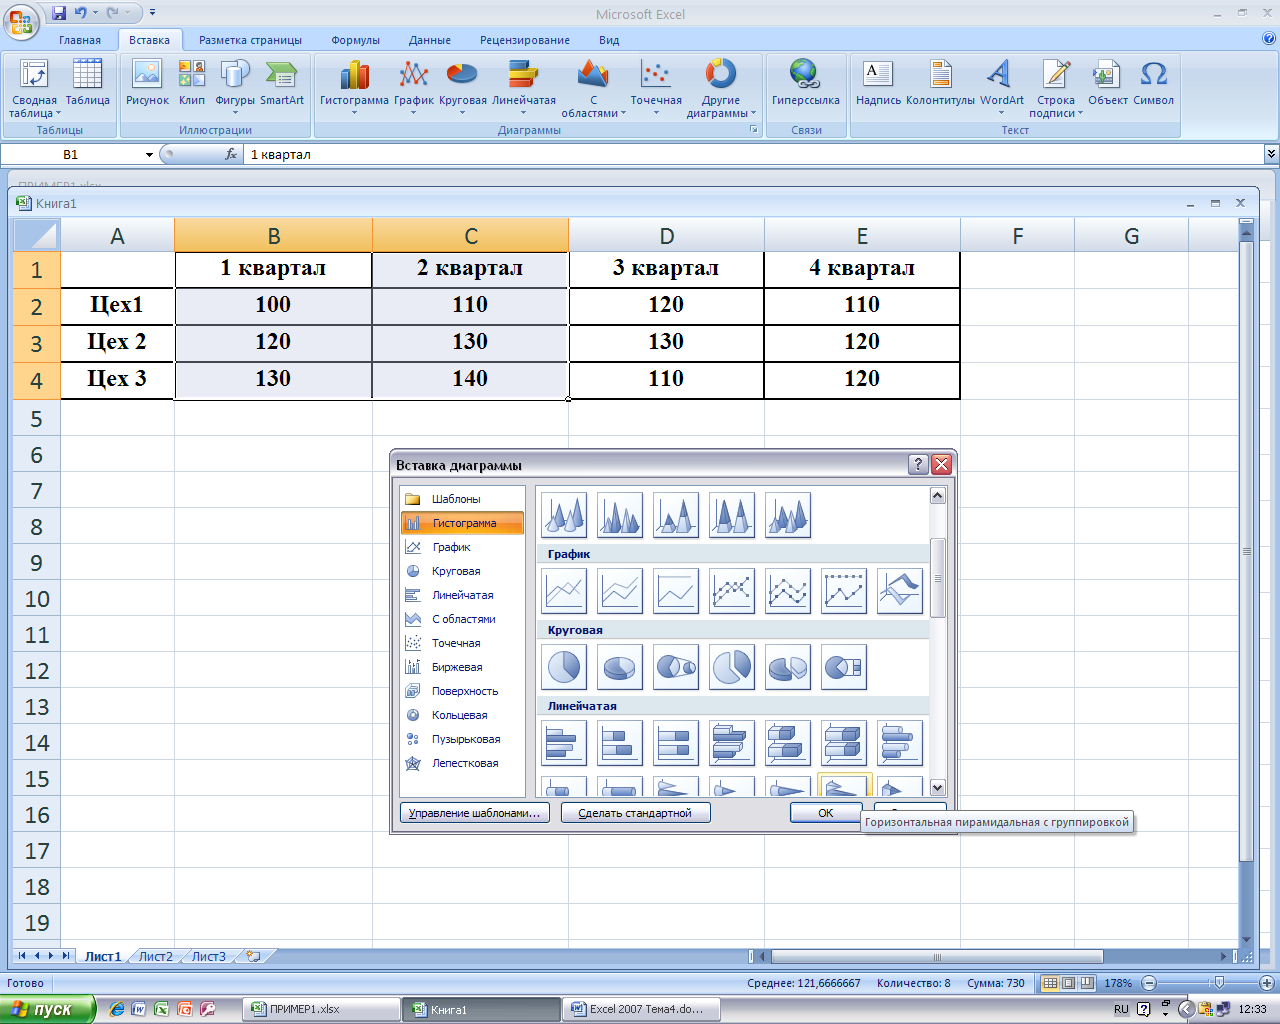The width and height of the screenshot is (1280, 1024).
Task: Choose Лепестковая in the chart type list
Action: pyautogui.click(x=462, y=763)
